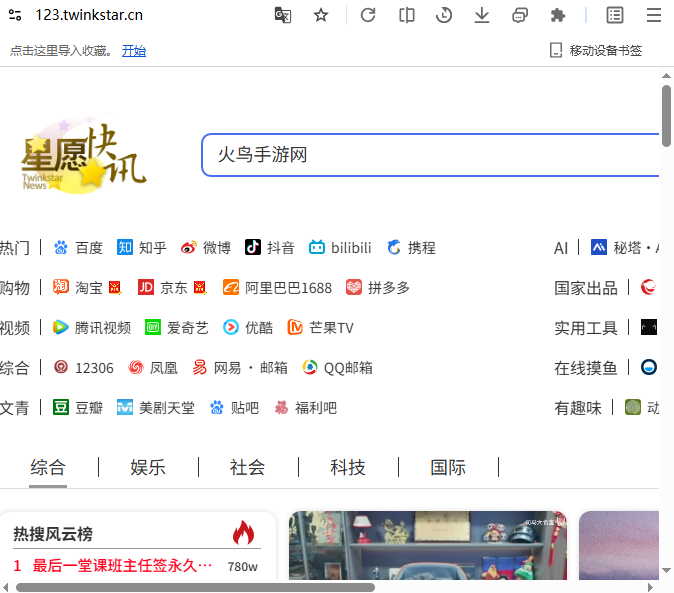Click the 美剧天堂 icon
This screenshot has width=674, height=593.
pos(125,407)
